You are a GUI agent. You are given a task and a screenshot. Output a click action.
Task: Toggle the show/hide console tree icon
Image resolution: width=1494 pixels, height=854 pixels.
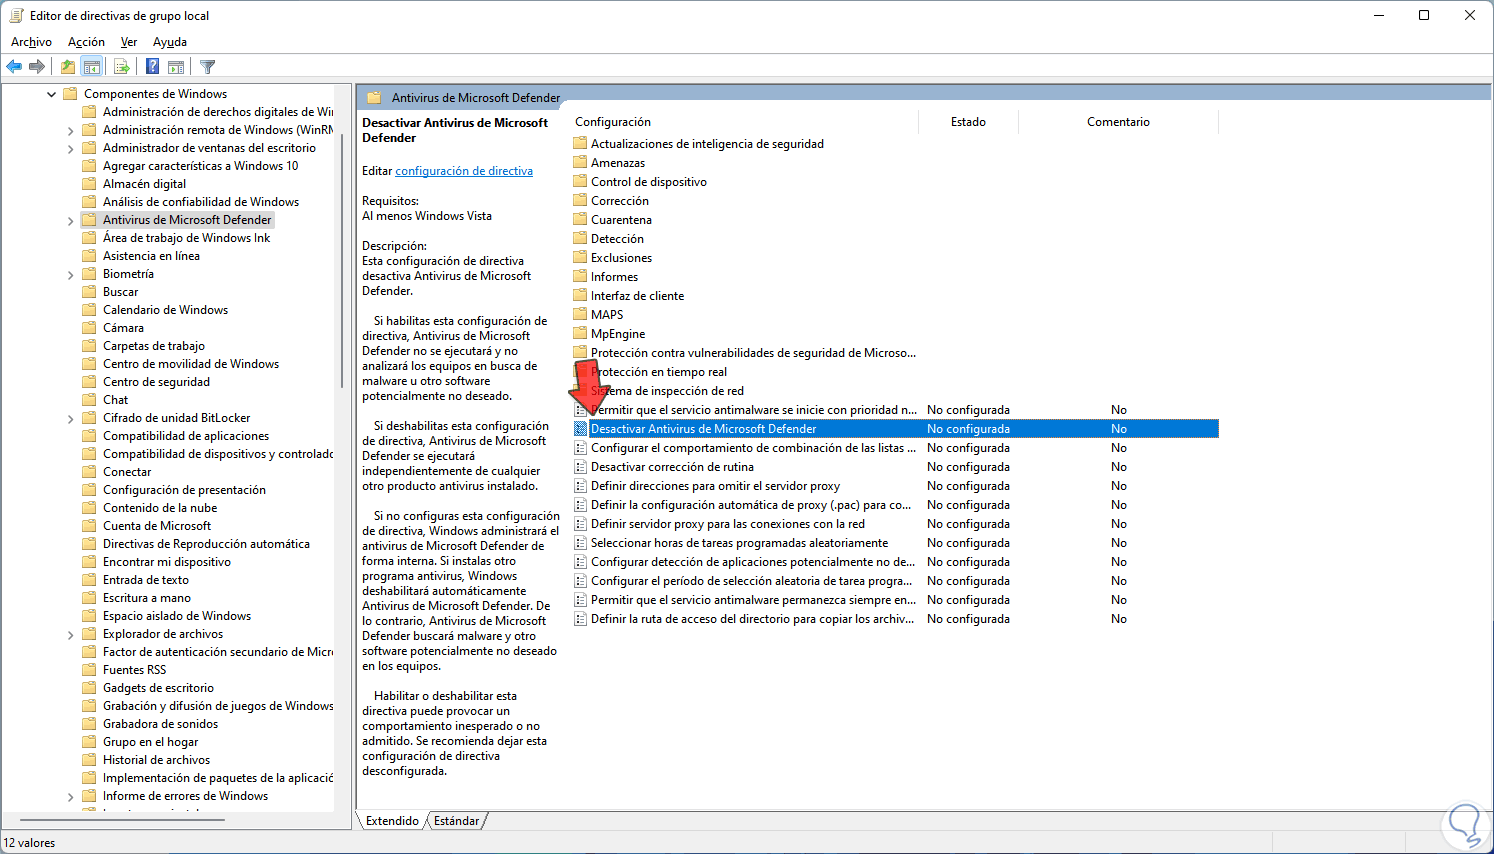(92, 67)
